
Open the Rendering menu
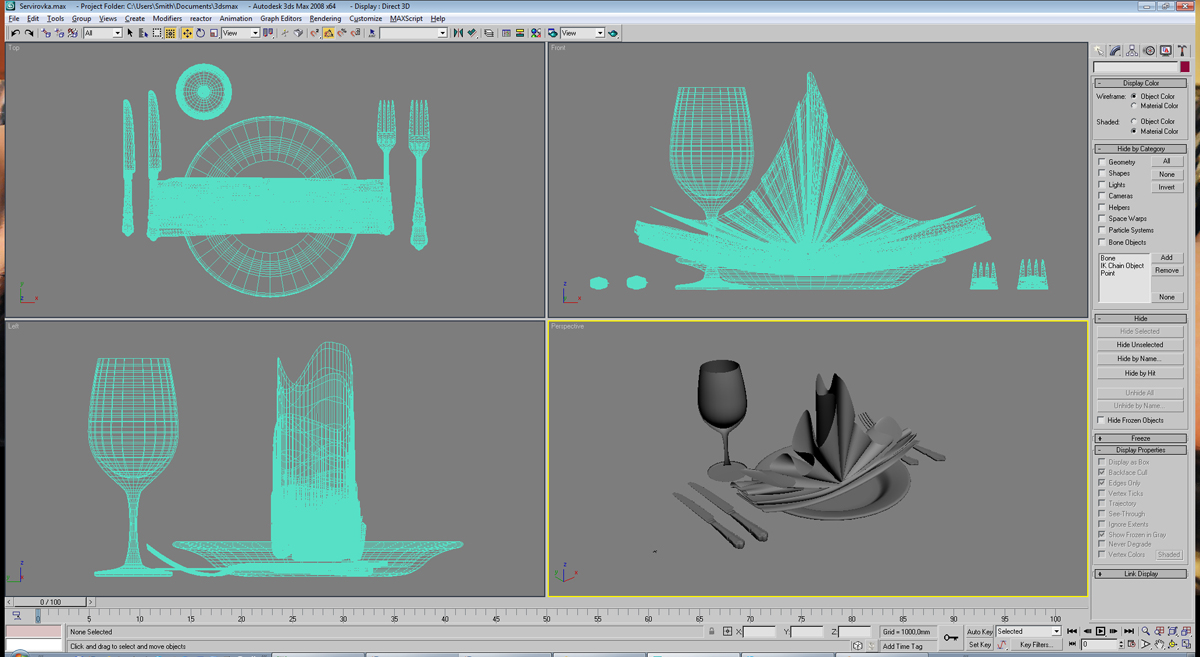pyautogui.click(x=325, y=18)
